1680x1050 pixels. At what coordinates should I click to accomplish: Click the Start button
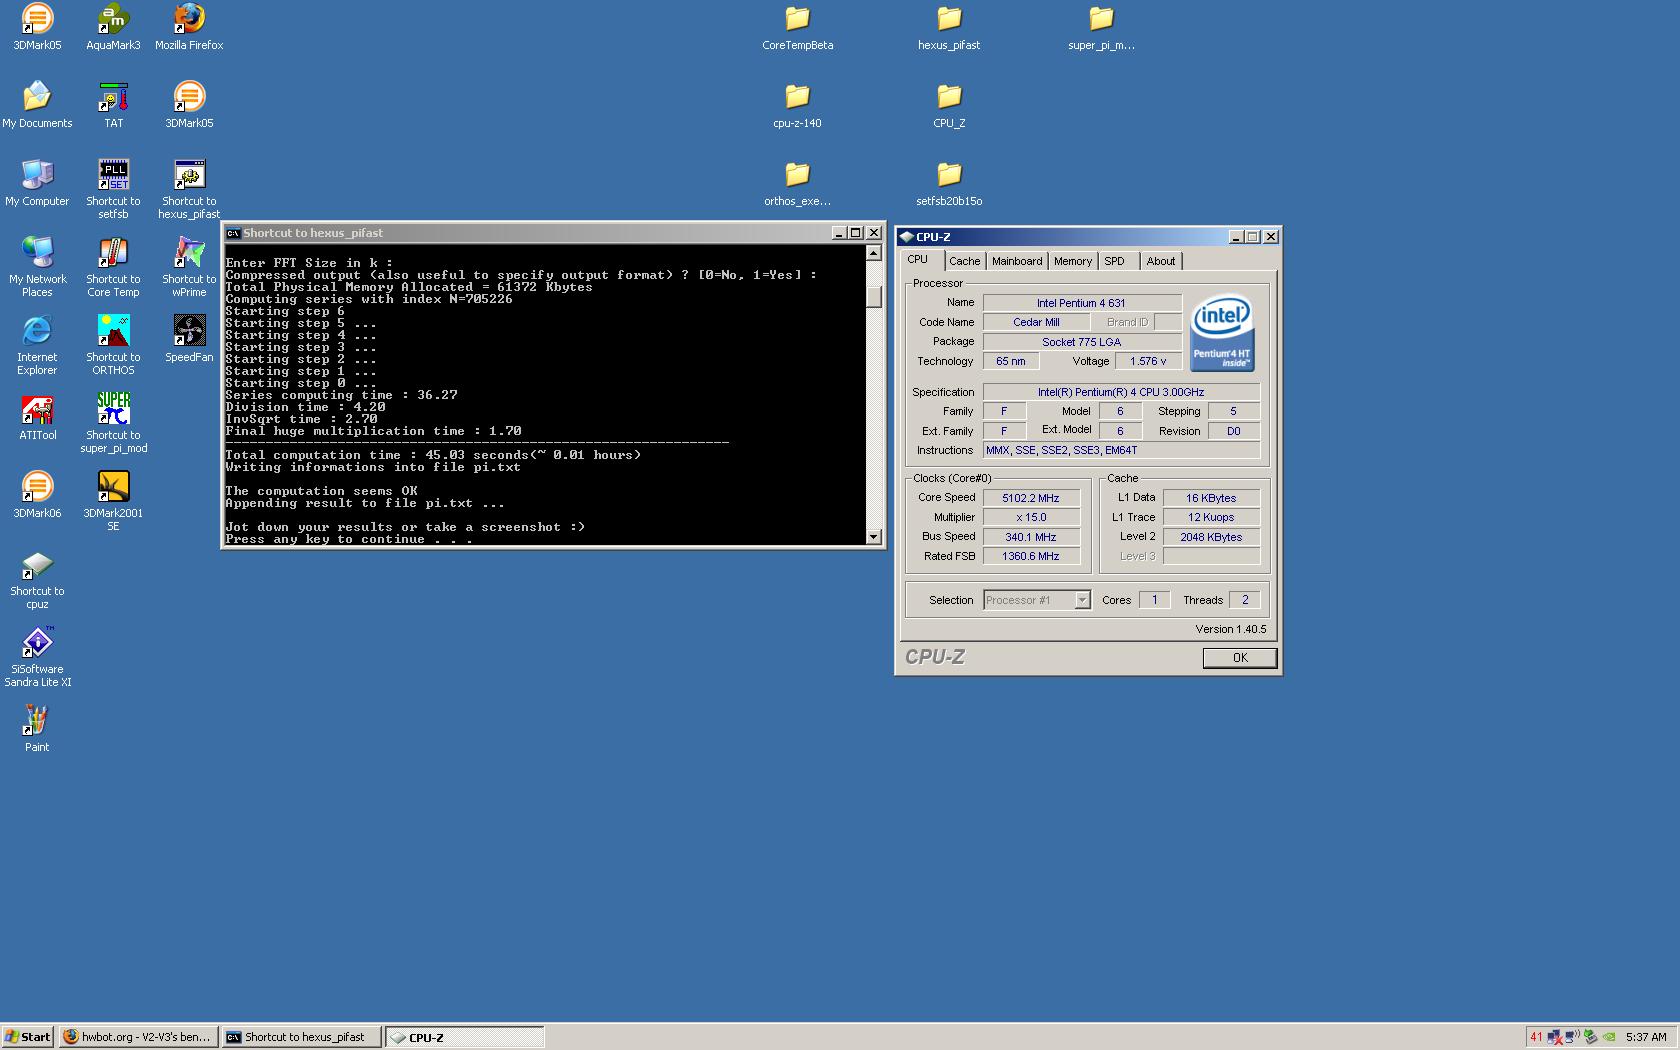point(28,1037)
